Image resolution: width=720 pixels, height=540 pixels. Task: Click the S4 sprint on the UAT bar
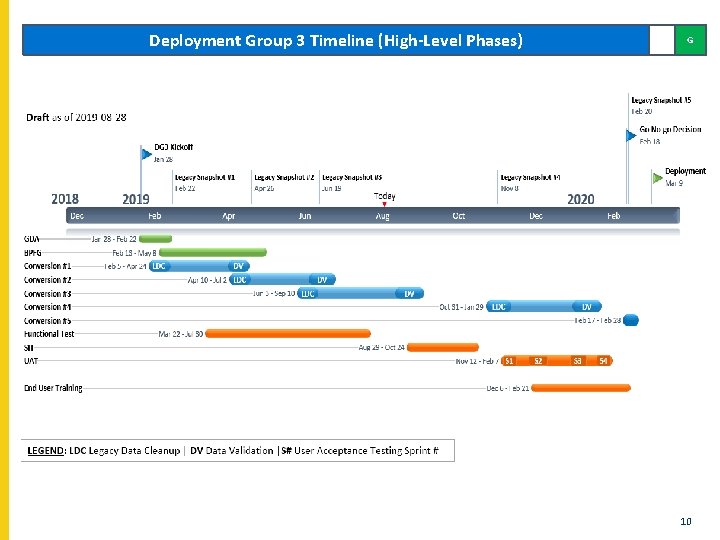click(603, 361)
